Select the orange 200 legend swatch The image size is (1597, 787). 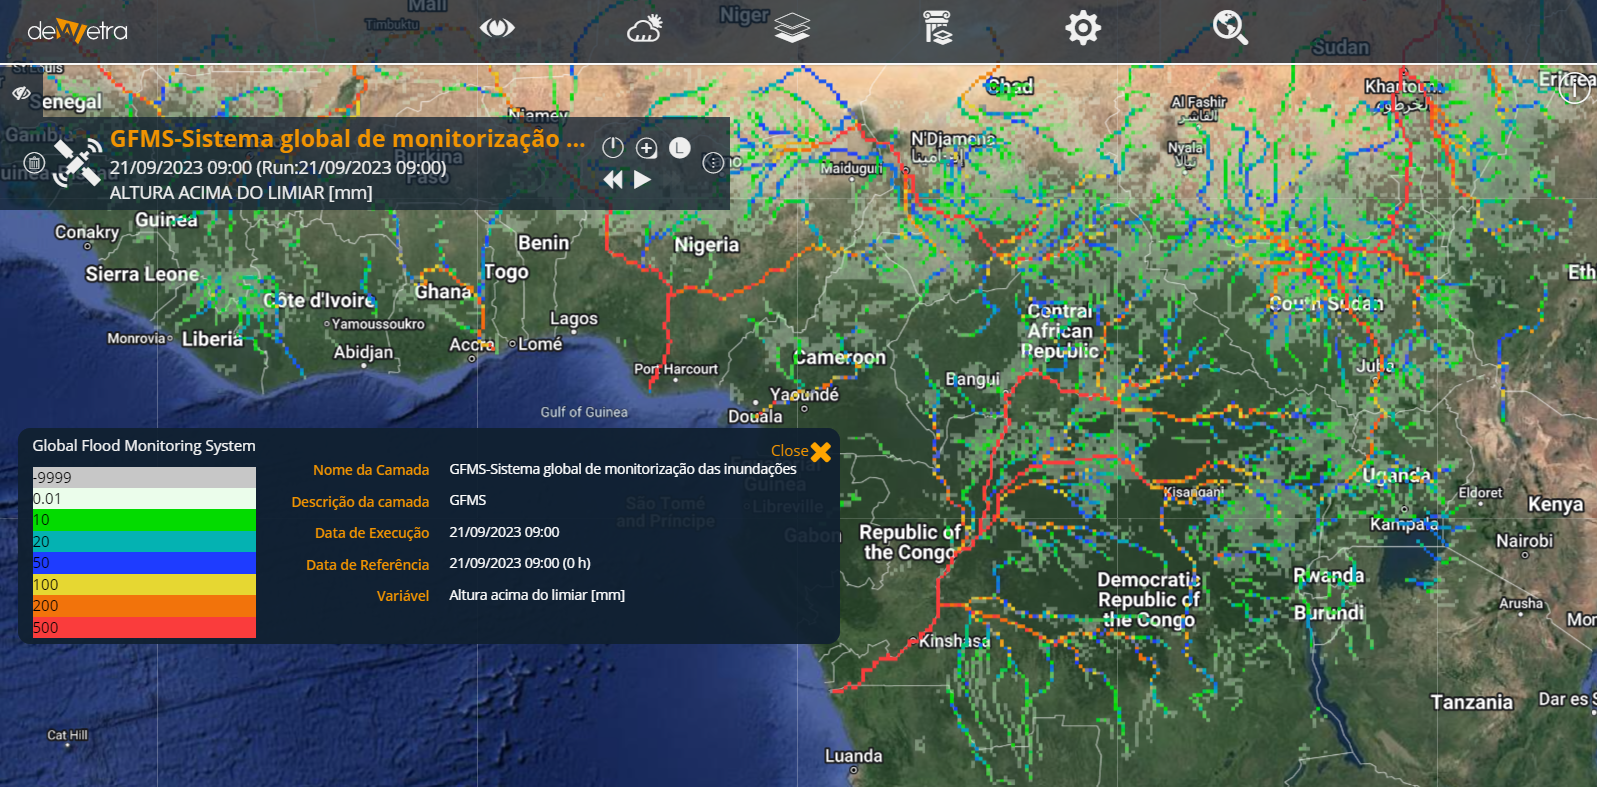pyautogui.click(x=144, y=606)
